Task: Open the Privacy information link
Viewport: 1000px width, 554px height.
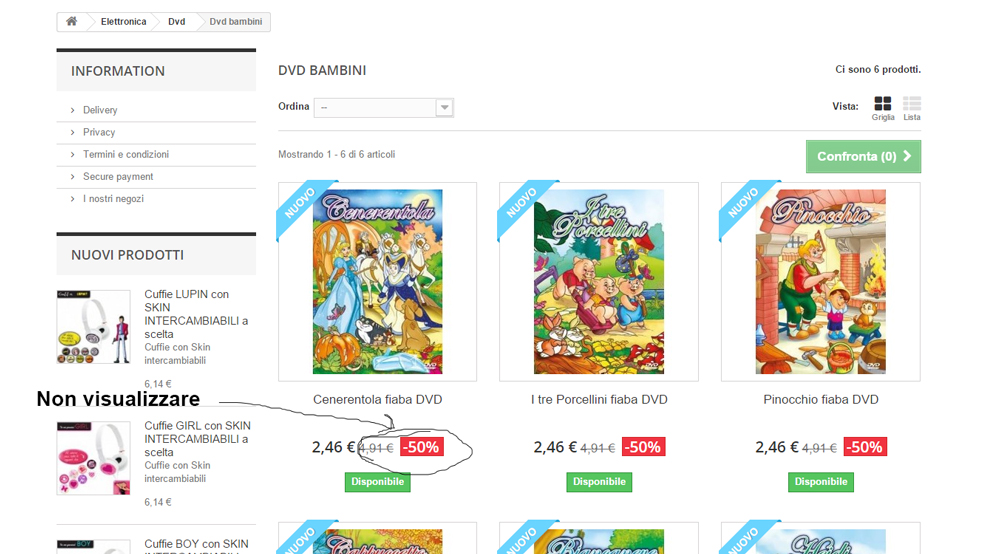Action: click(99, 132)
